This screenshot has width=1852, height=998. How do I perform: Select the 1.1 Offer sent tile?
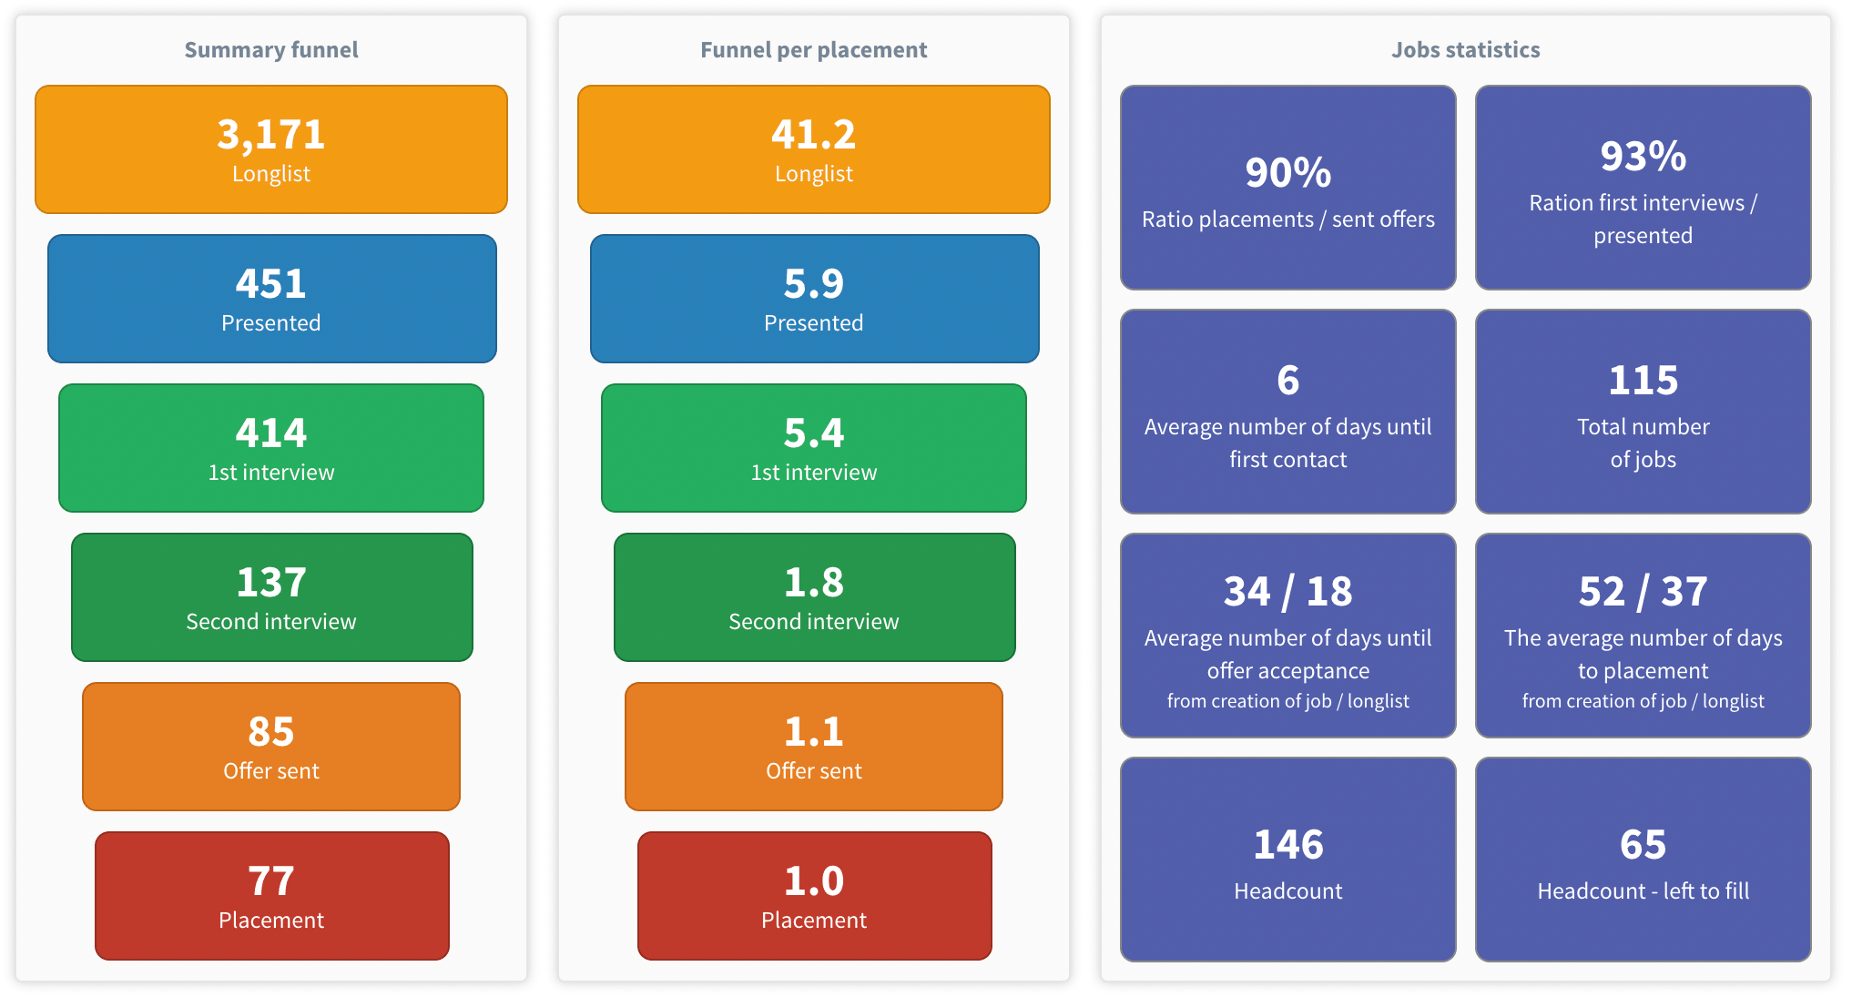click(814, 746)
